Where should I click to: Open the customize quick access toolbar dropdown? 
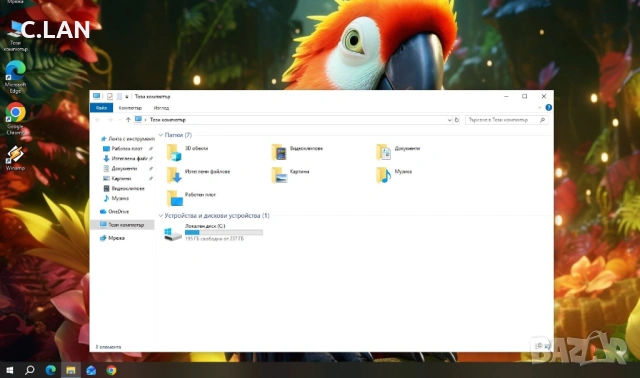127,97
